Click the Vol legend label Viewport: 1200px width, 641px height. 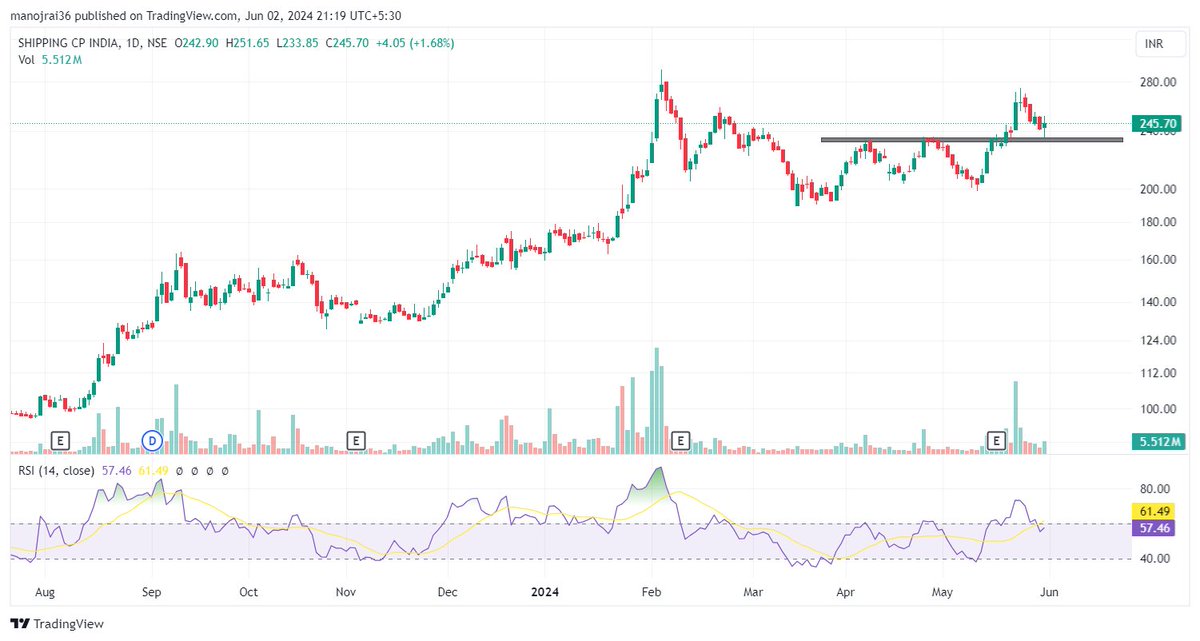click(27, 60)
